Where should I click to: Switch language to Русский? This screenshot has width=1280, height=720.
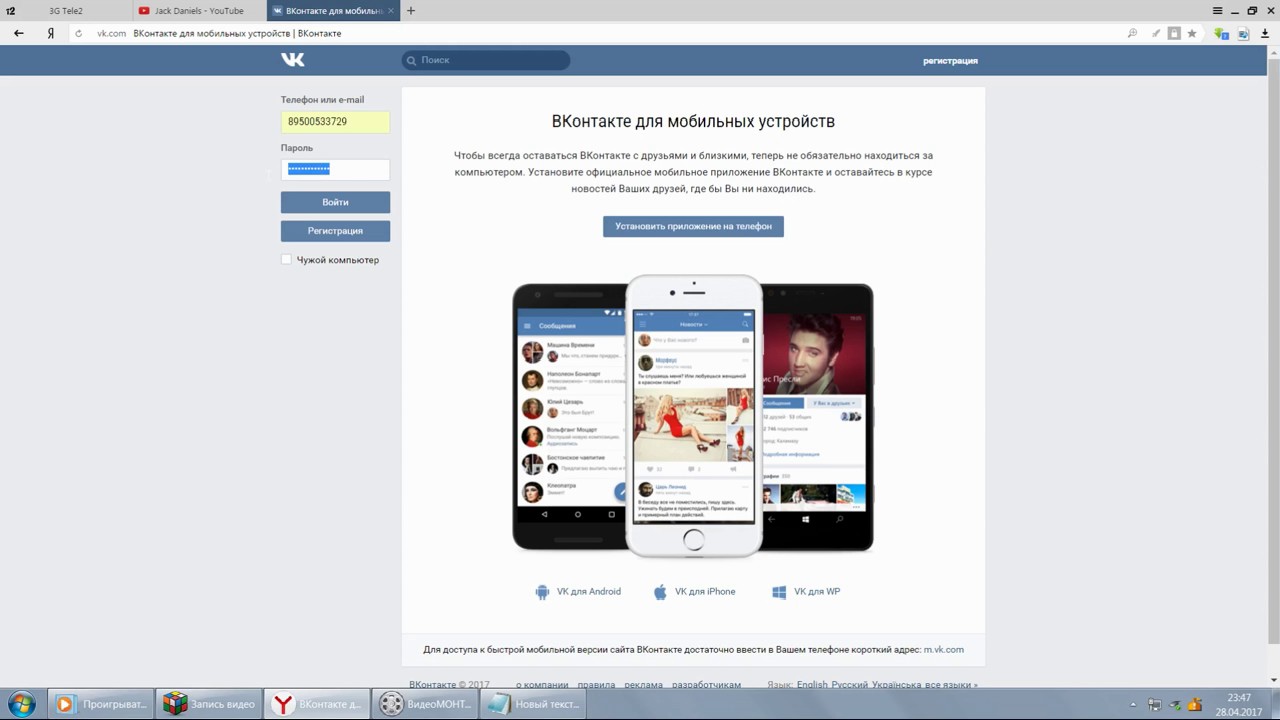click(x=850, y=685)
